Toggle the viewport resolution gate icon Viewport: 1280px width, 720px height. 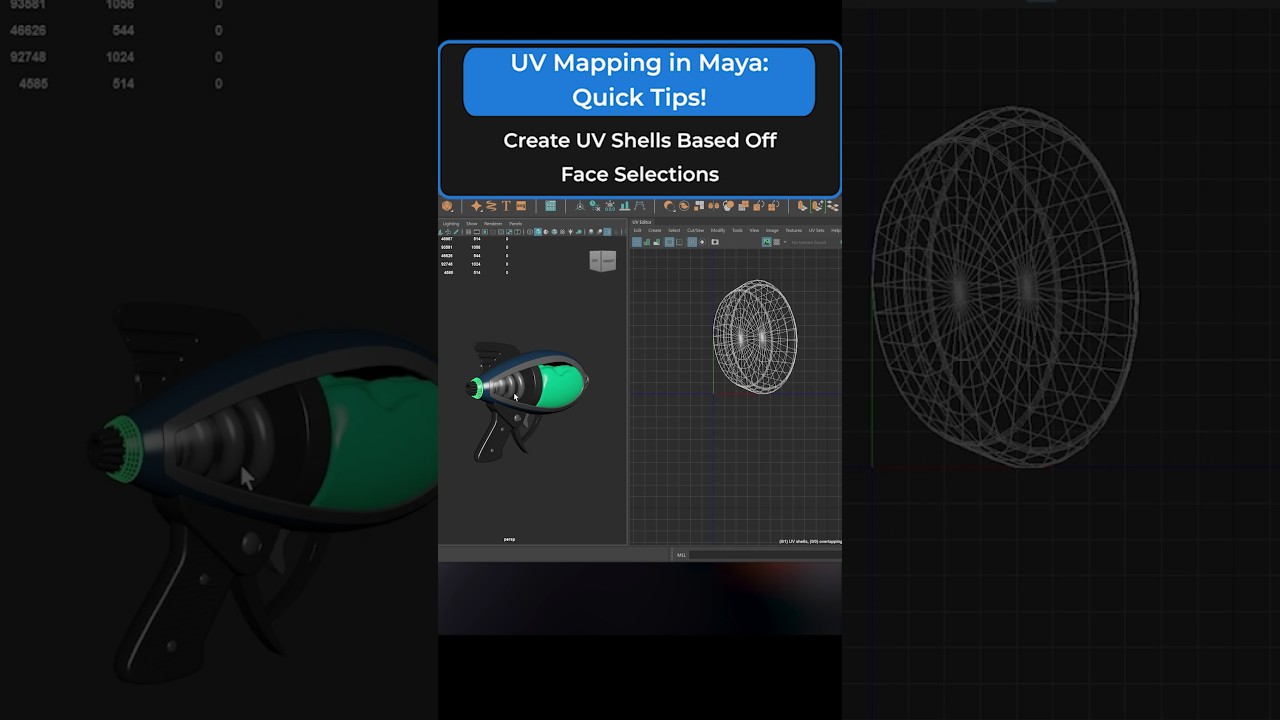pos(485,232)
